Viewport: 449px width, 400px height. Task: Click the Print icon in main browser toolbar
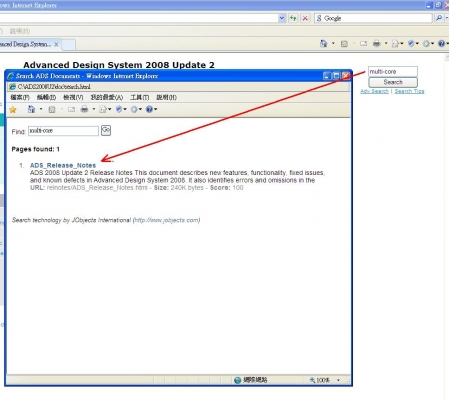coord(377,43)
